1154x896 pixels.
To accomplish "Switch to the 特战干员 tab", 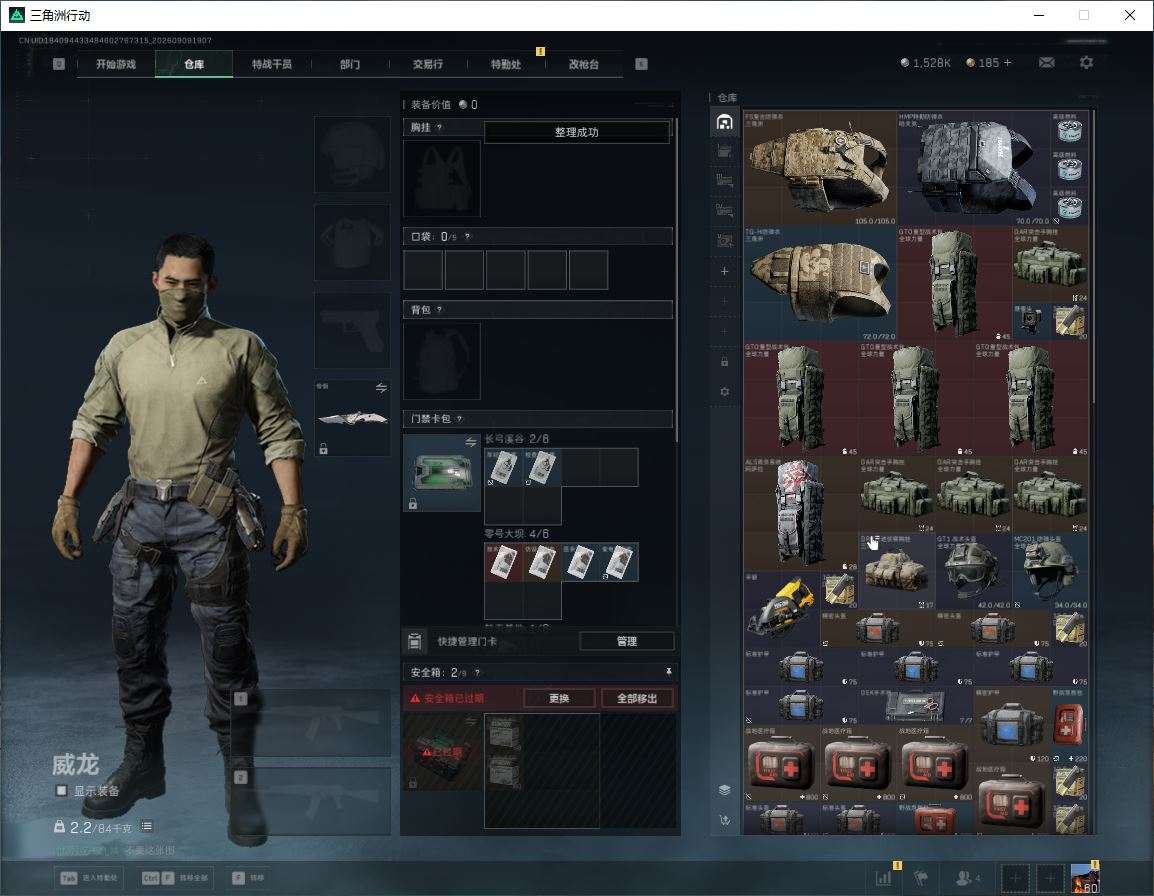I will (272, 64).
